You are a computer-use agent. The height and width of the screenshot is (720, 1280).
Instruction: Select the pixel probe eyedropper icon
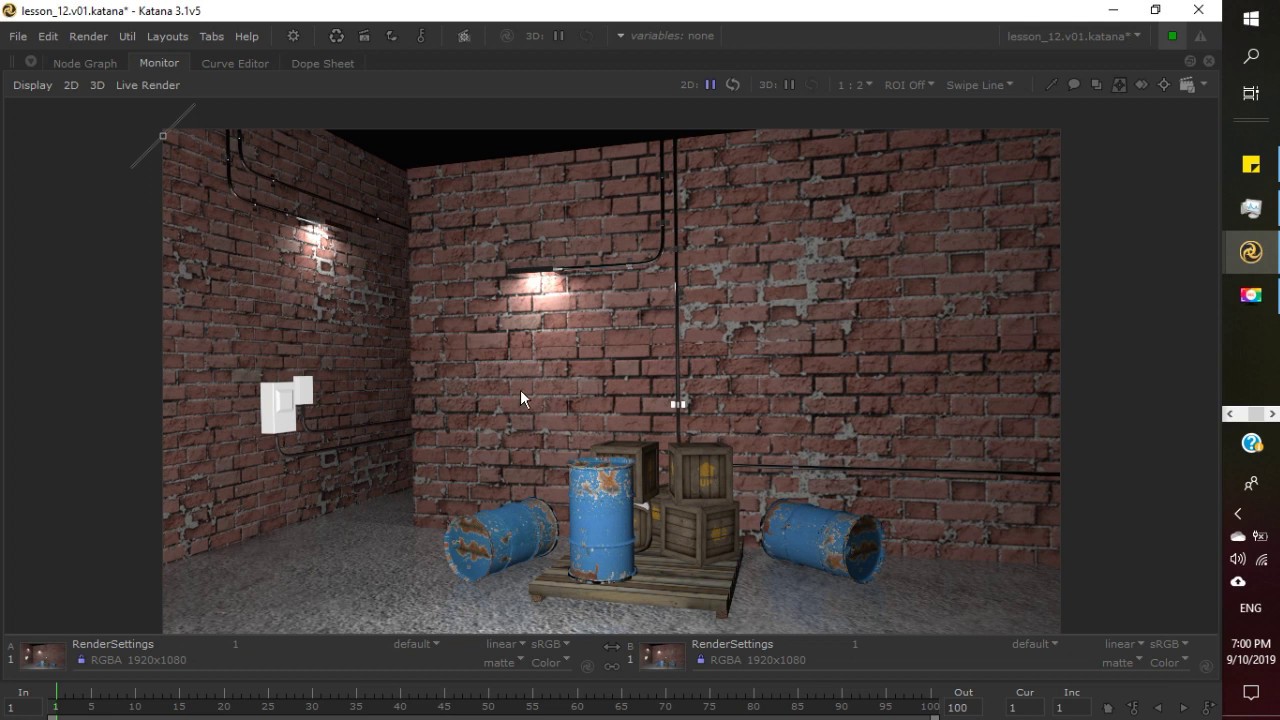1051,85
